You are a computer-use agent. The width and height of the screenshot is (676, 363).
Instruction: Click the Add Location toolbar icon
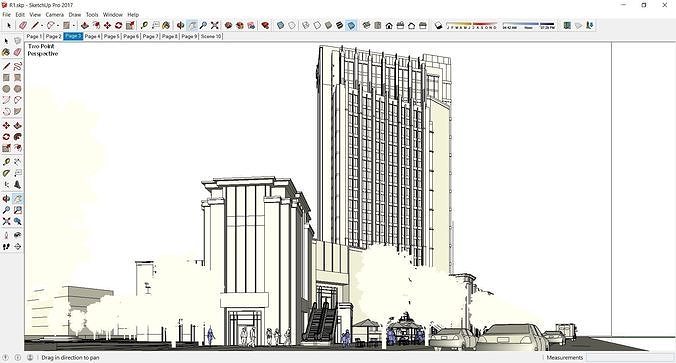567,25
